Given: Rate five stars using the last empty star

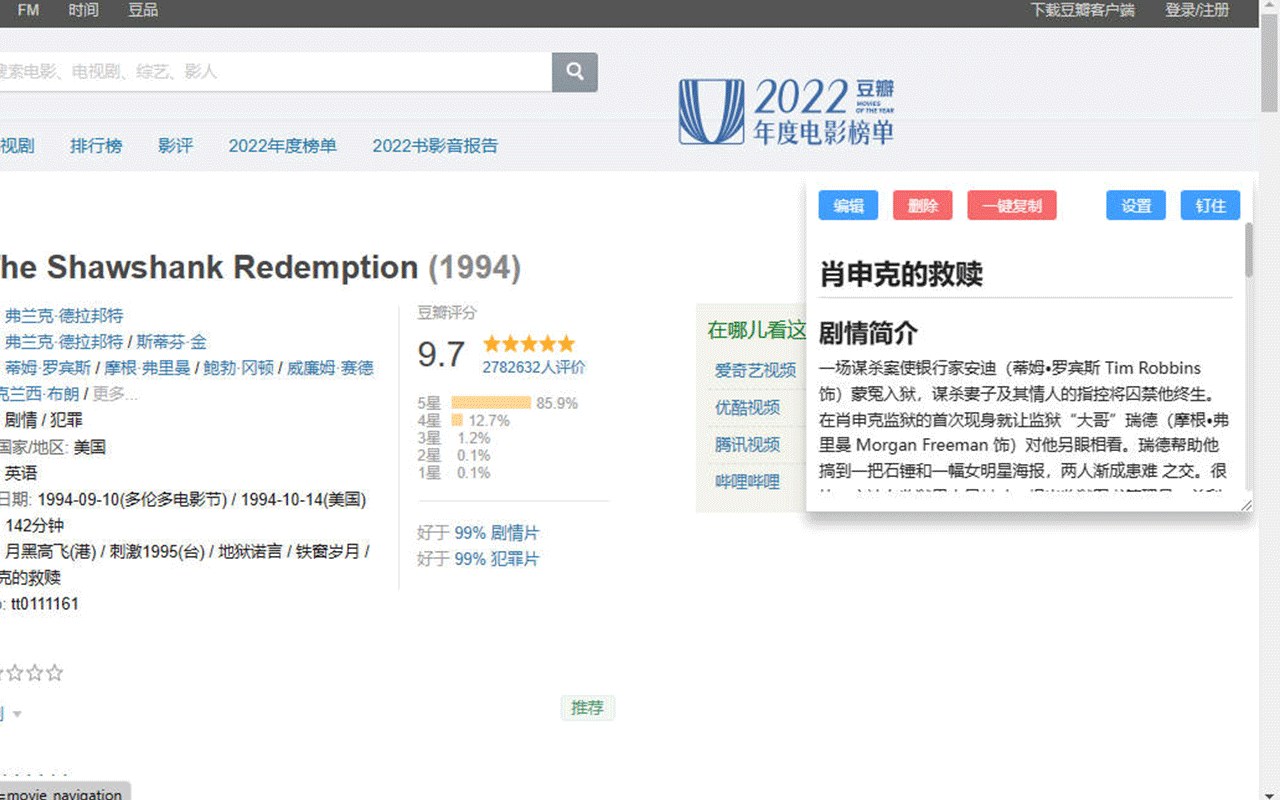Looking at the screenshot, I should [x=55, y=673].
